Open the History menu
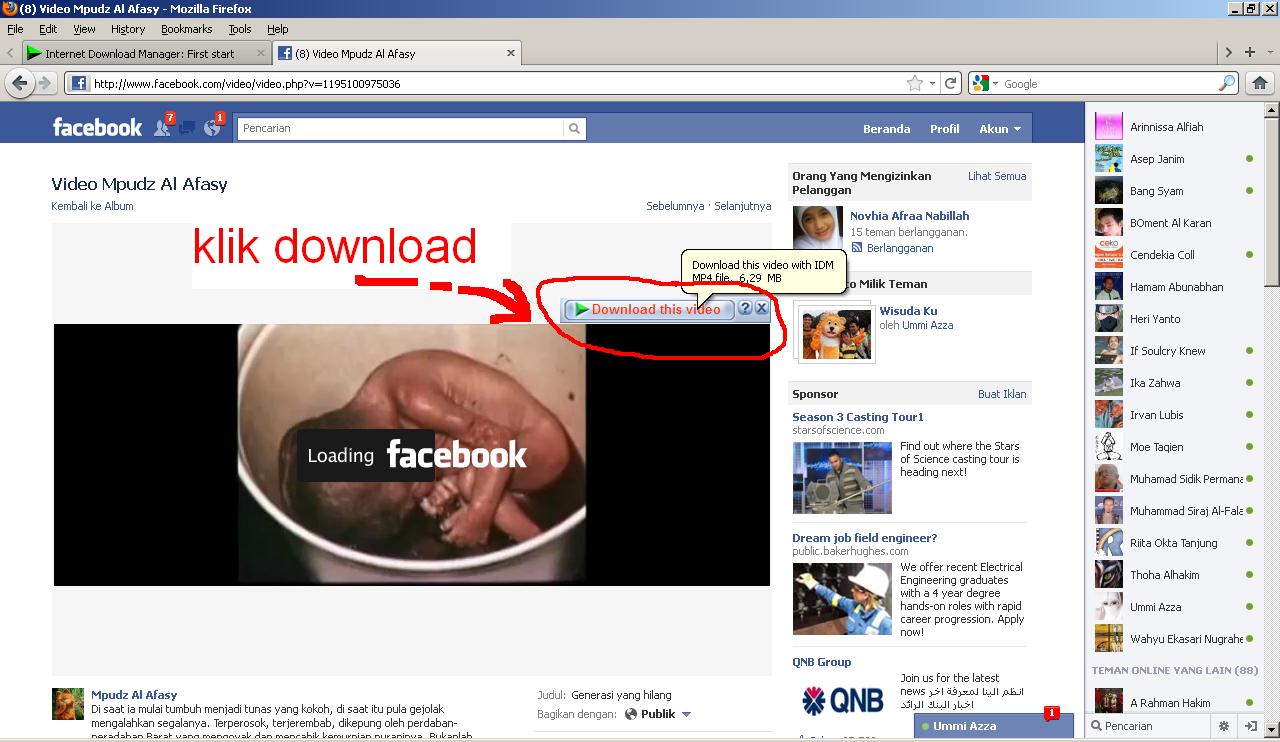The width and height of the screenshot is (1280, 742). pyautogui.click(x=128, y=29)
